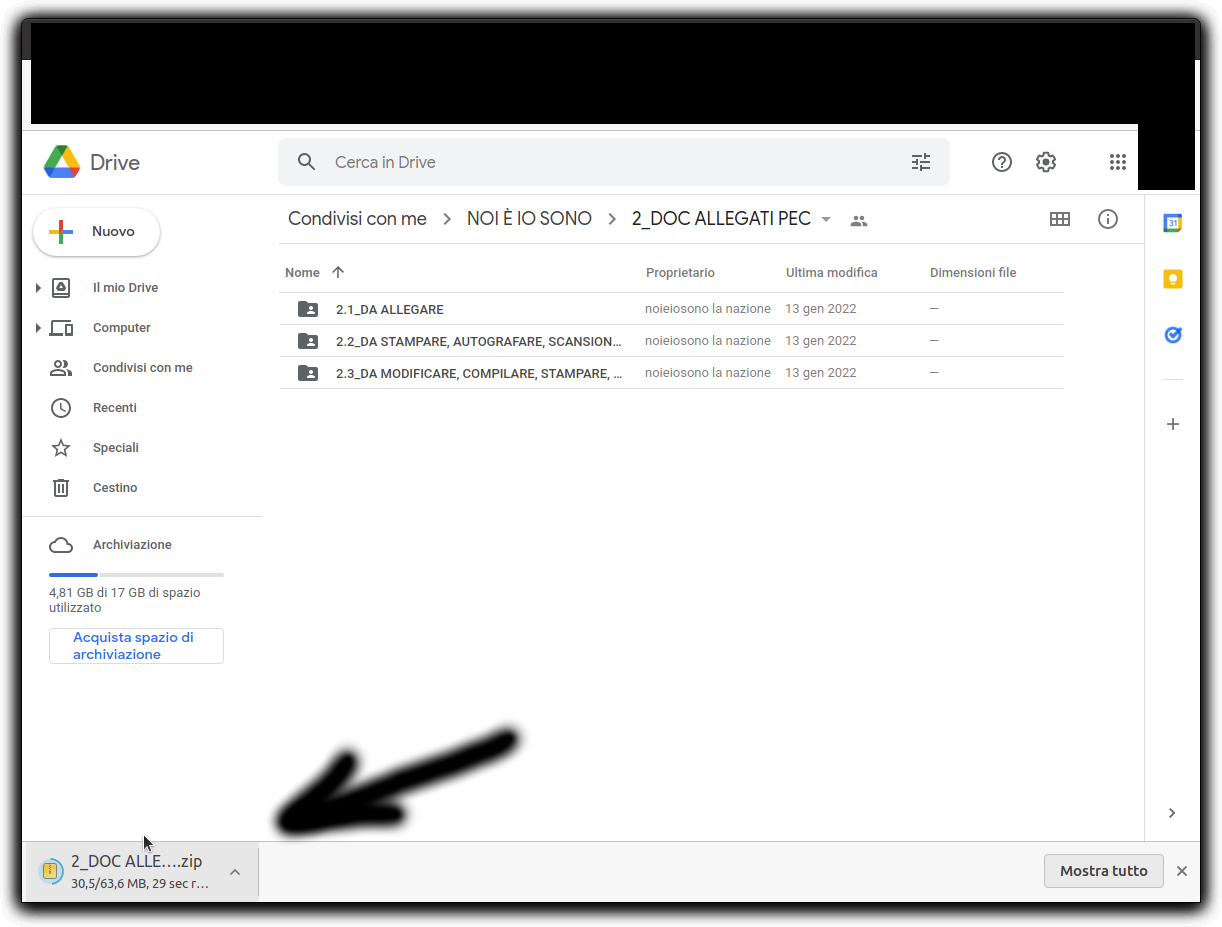Open the info details panel icon
The height and width of the screenshot is (927, 1222).
coord(1108,219)
